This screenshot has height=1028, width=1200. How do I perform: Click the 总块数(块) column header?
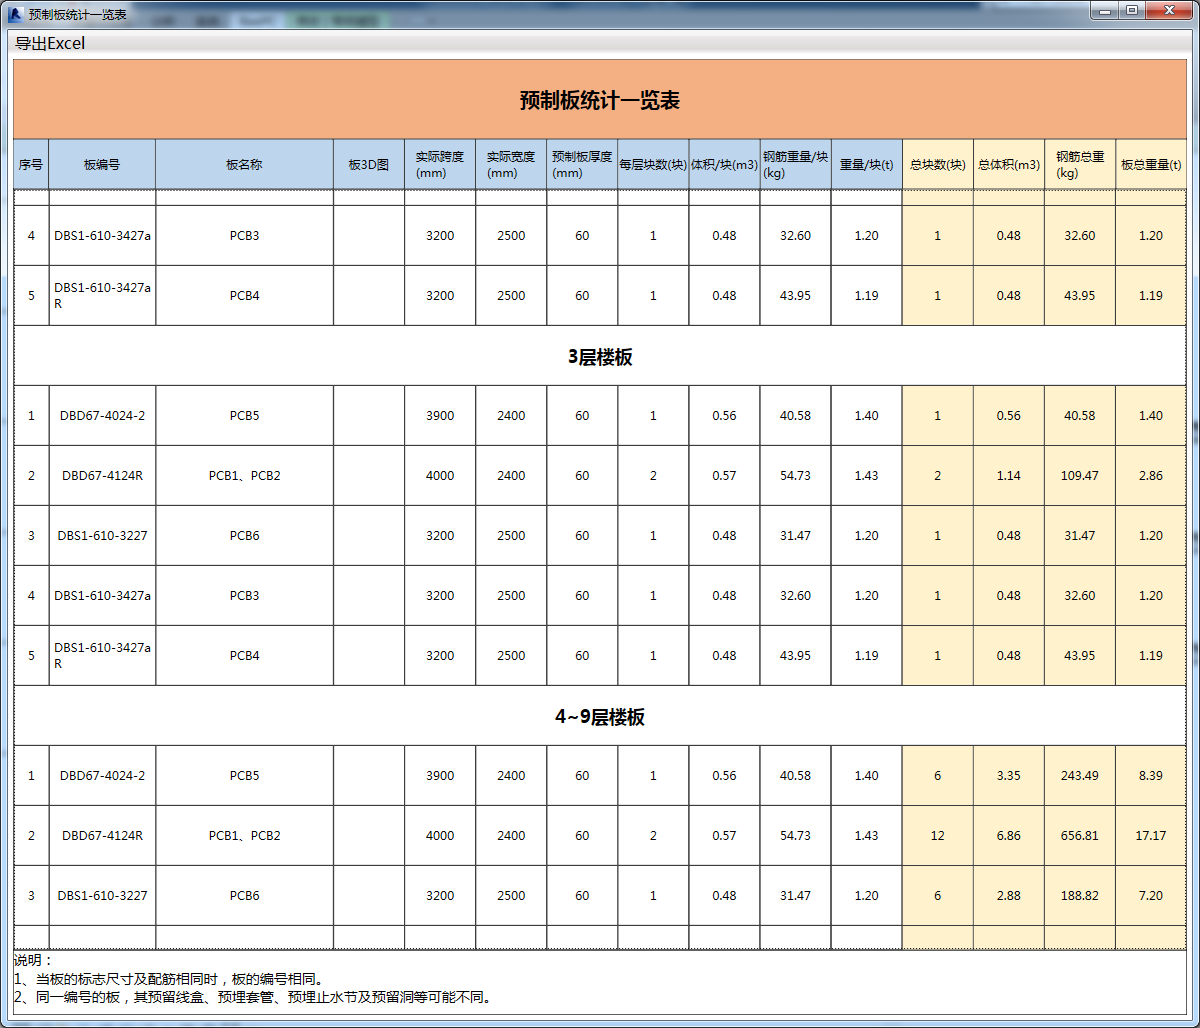(937, 165)
